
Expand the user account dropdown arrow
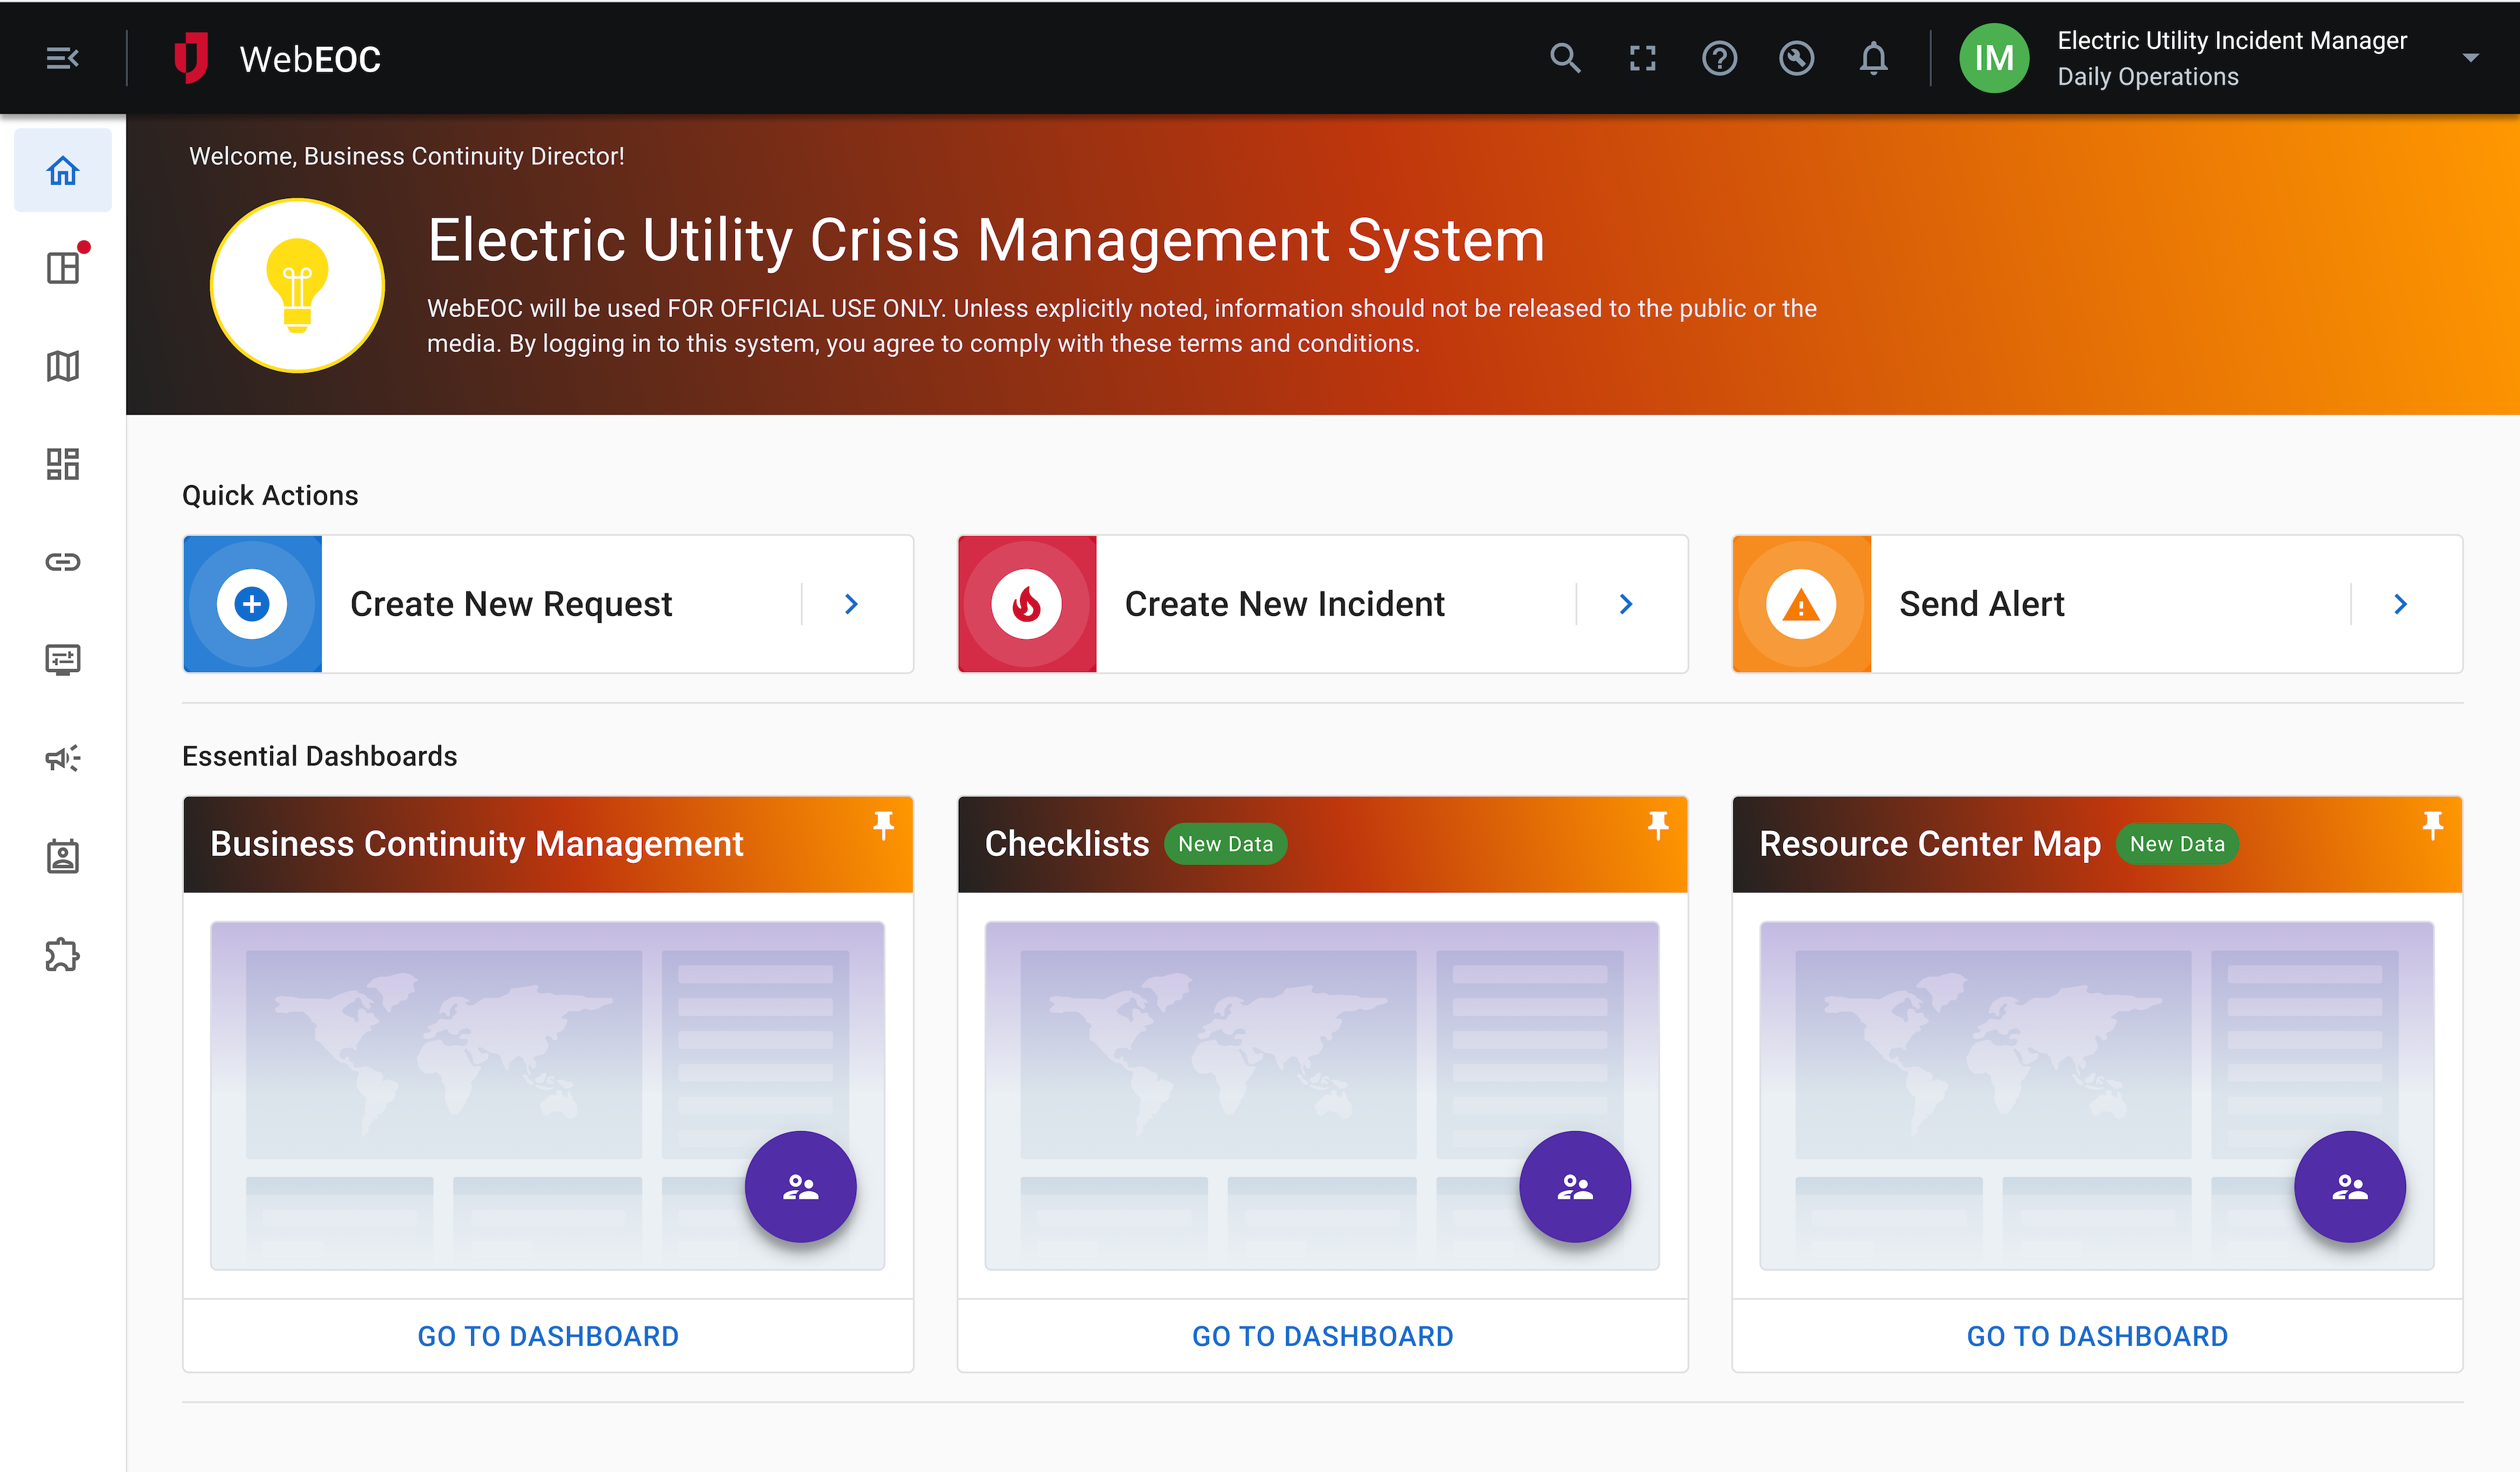click(x=2470, y=58)
